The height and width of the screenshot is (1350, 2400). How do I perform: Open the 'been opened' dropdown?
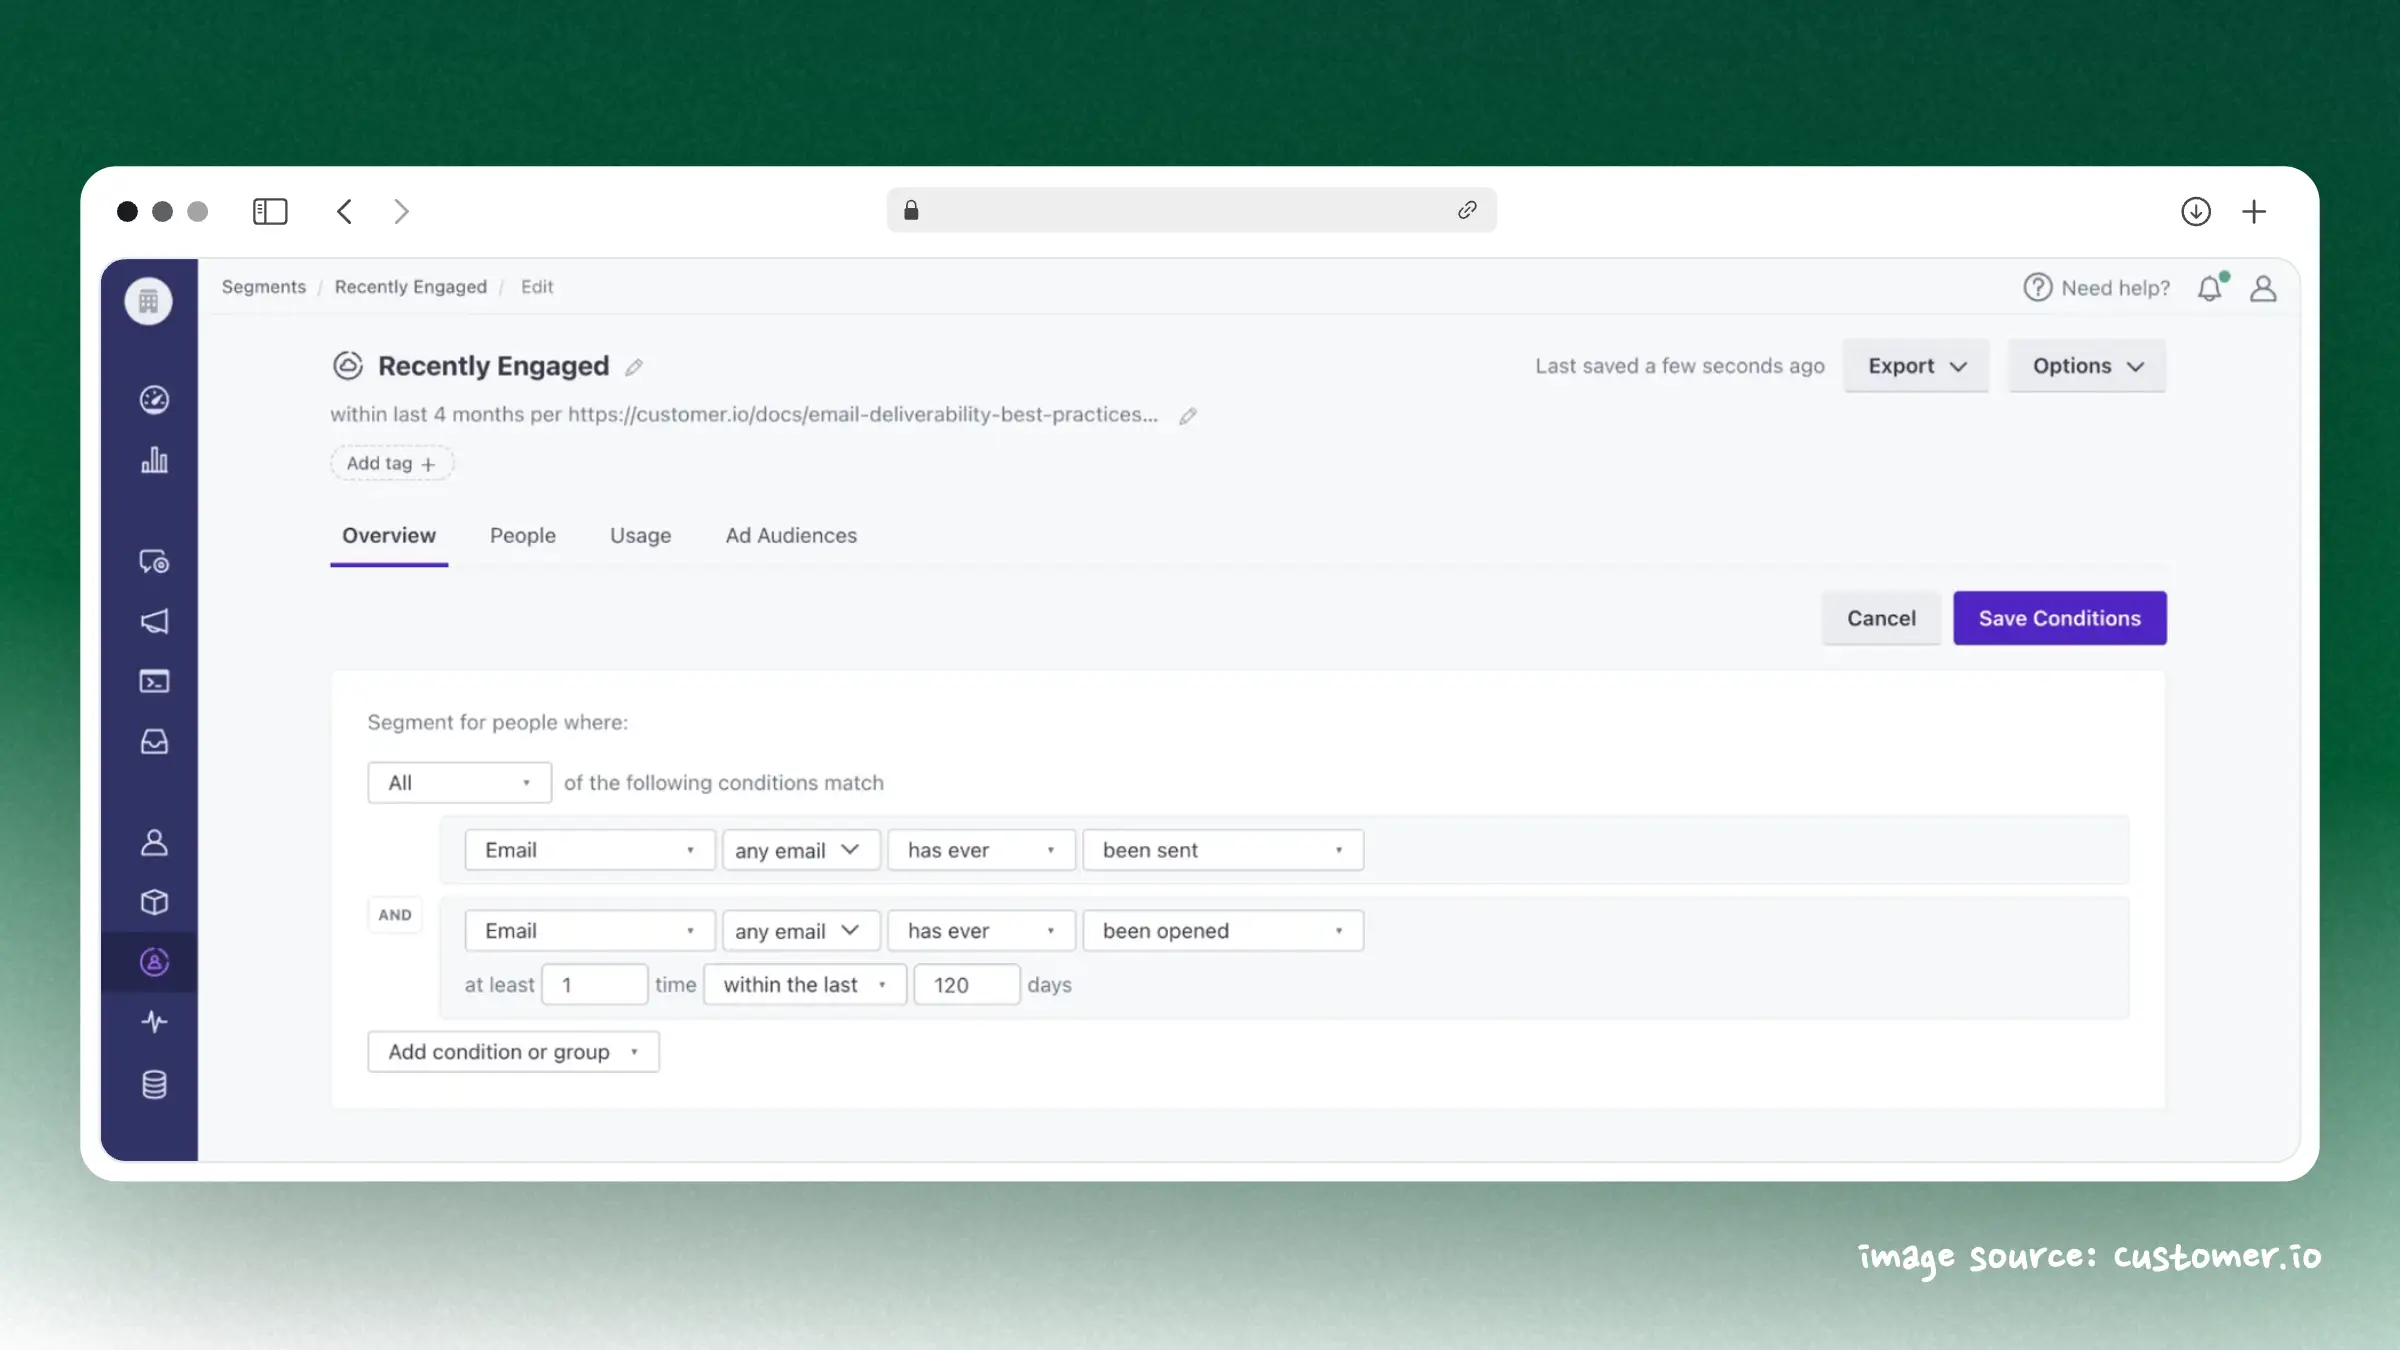coord(1222,931)
